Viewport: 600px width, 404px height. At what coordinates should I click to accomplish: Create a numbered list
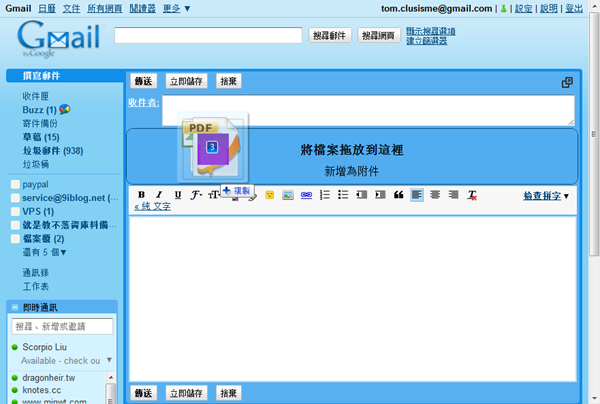(325, 195)
